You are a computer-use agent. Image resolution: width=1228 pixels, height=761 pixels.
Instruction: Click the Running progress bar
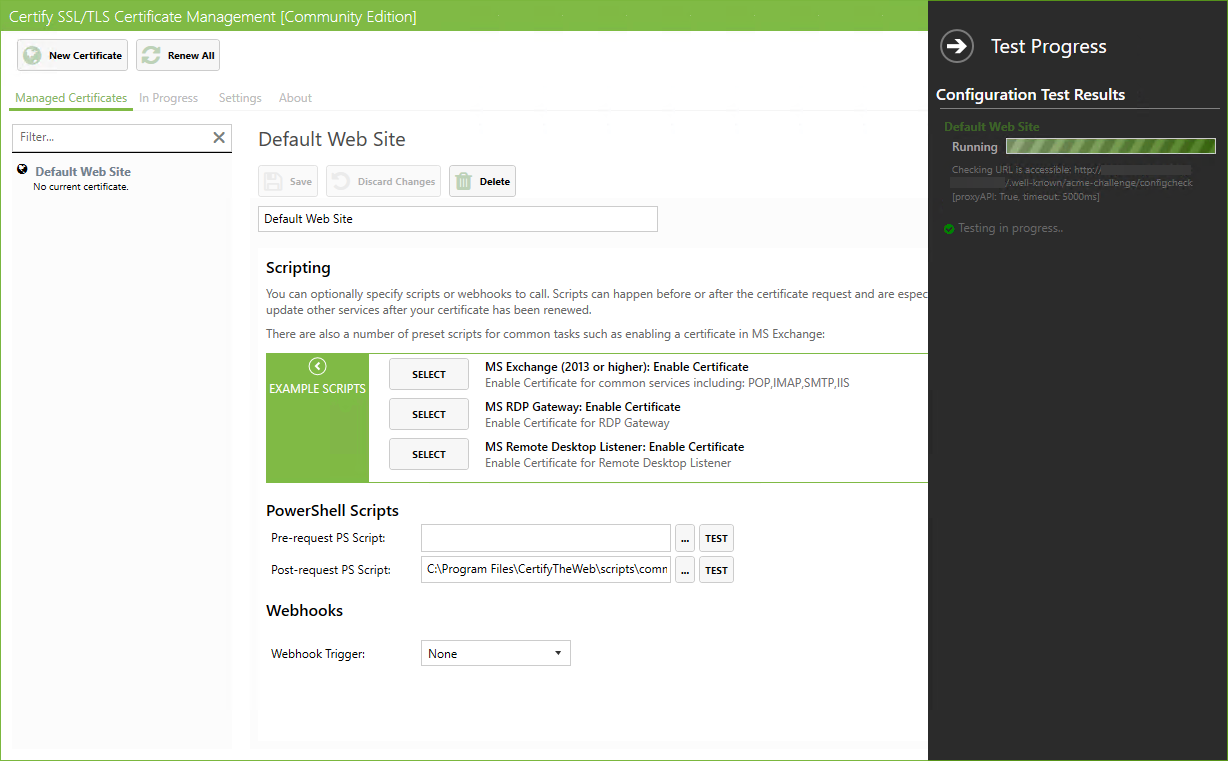tap(1110, 146)
